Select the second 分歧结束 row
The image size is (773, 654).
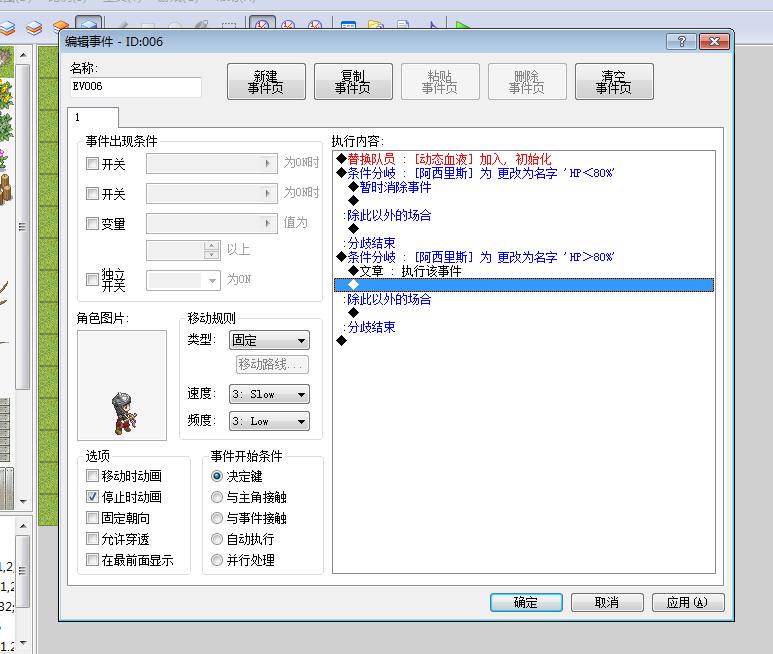point(524,327)
